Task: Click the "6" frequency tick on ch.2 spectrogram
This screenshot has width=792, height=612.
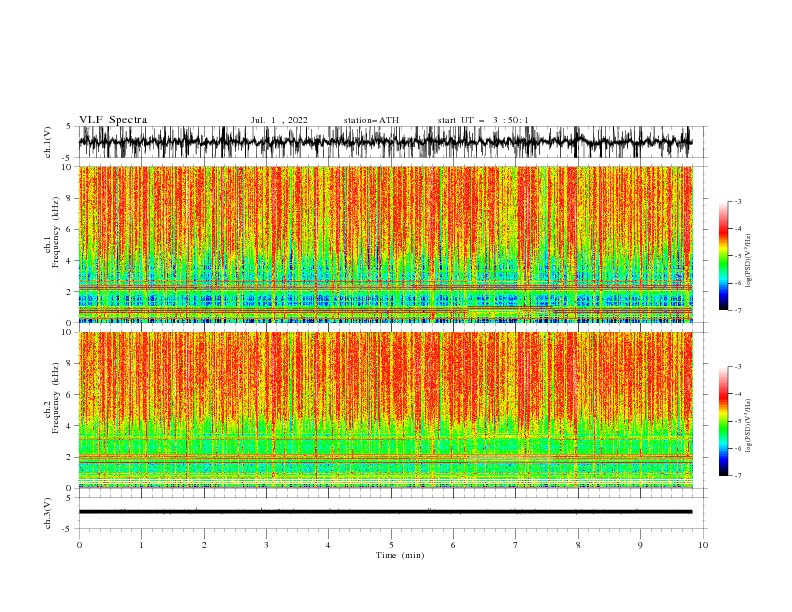Action: [69, 395]
